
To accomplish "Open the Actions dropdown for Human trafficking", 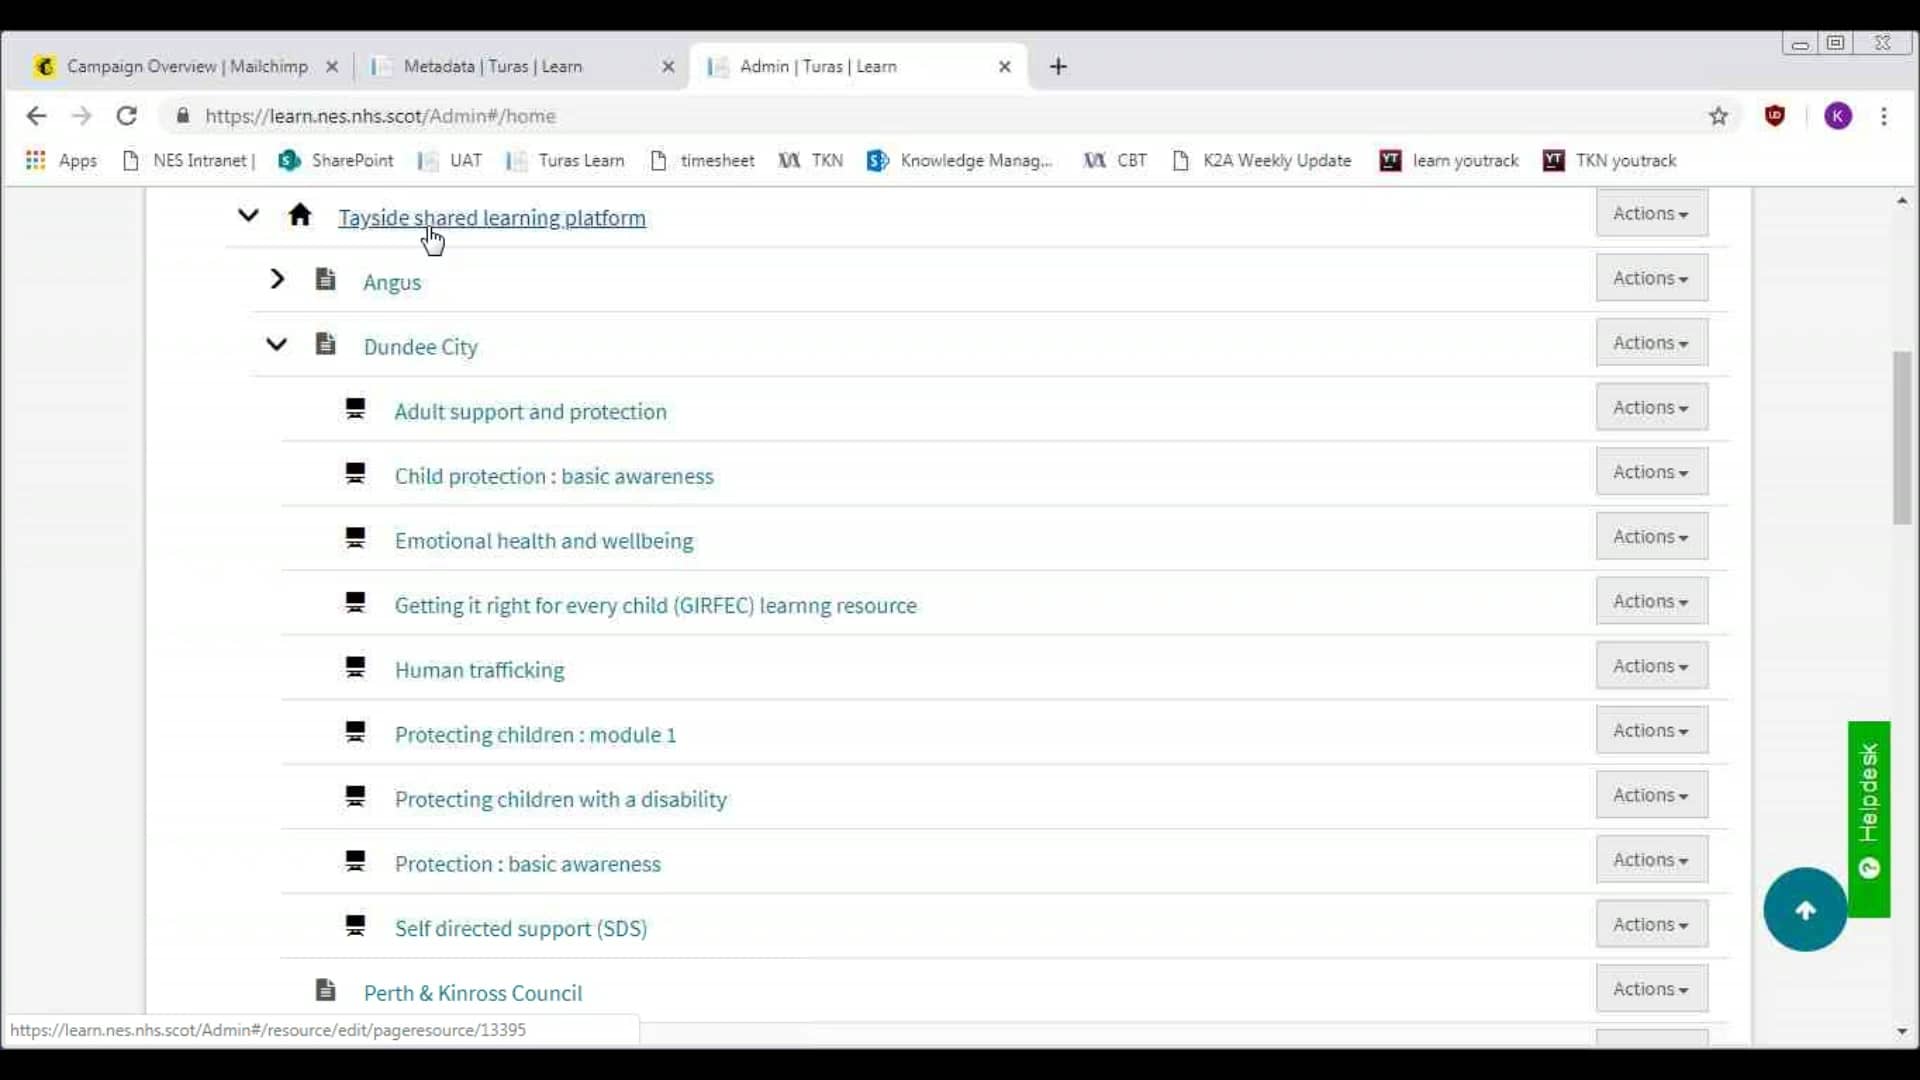I will 1651,665.
